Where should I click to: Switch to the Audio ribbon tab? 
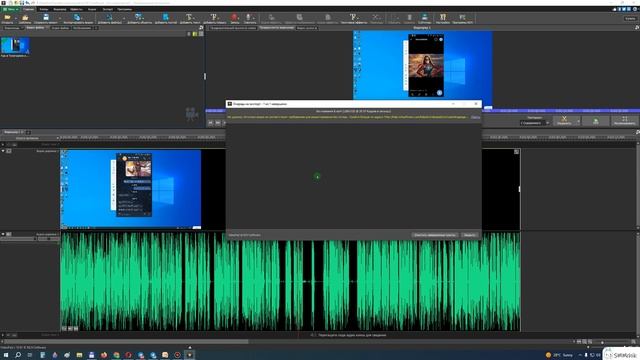92,9
